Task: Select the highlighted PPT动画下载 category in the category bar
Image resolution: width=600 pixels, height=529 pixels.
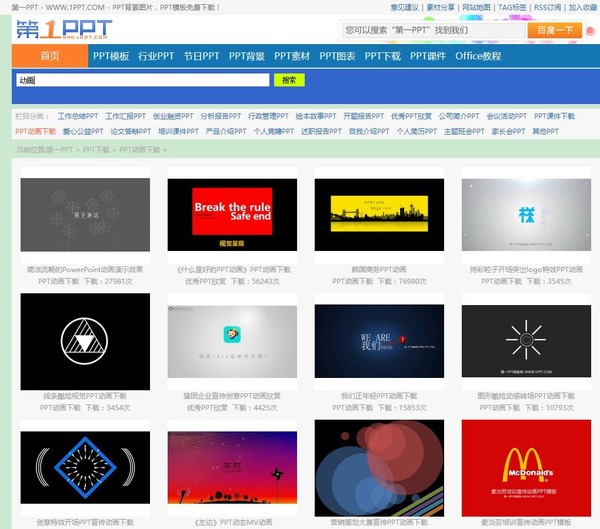Action: [x=36, y=131]
